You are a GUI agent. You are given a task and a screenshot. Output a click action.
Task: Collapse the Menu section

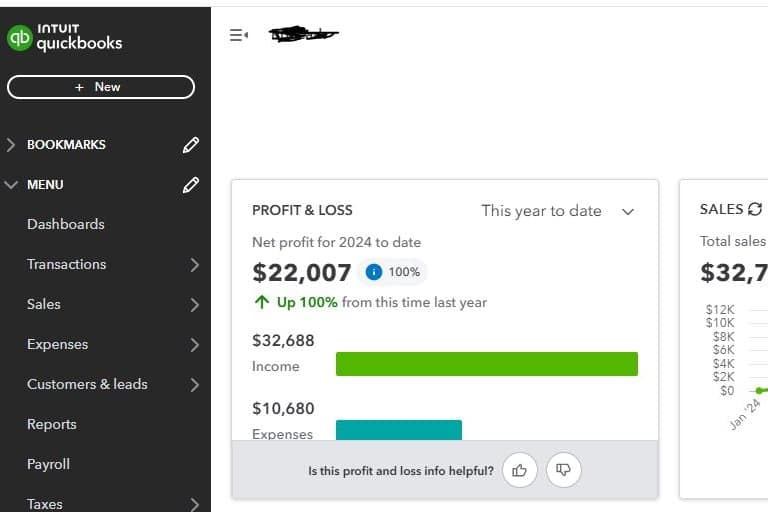coord(11,185)
